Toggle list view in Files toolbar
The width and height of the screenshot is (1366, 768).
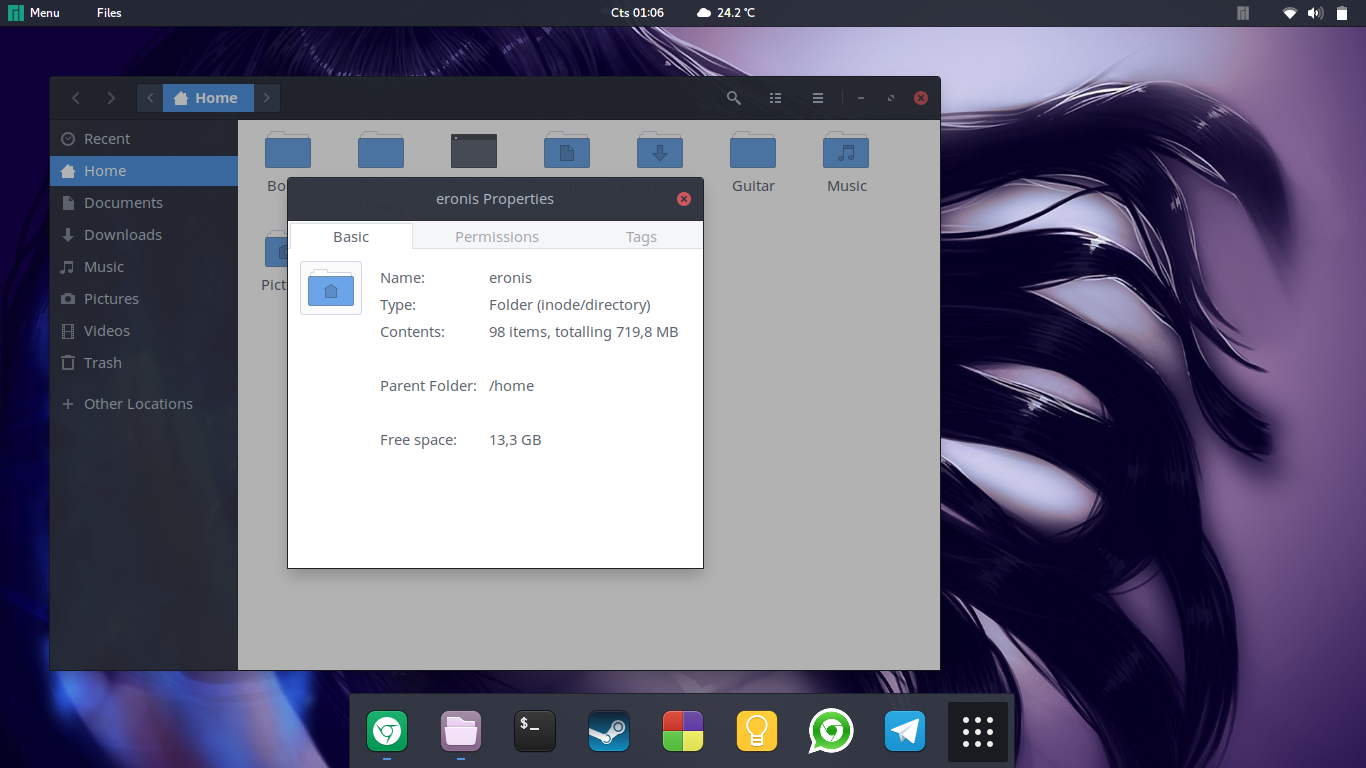click(x=776, y=98)
